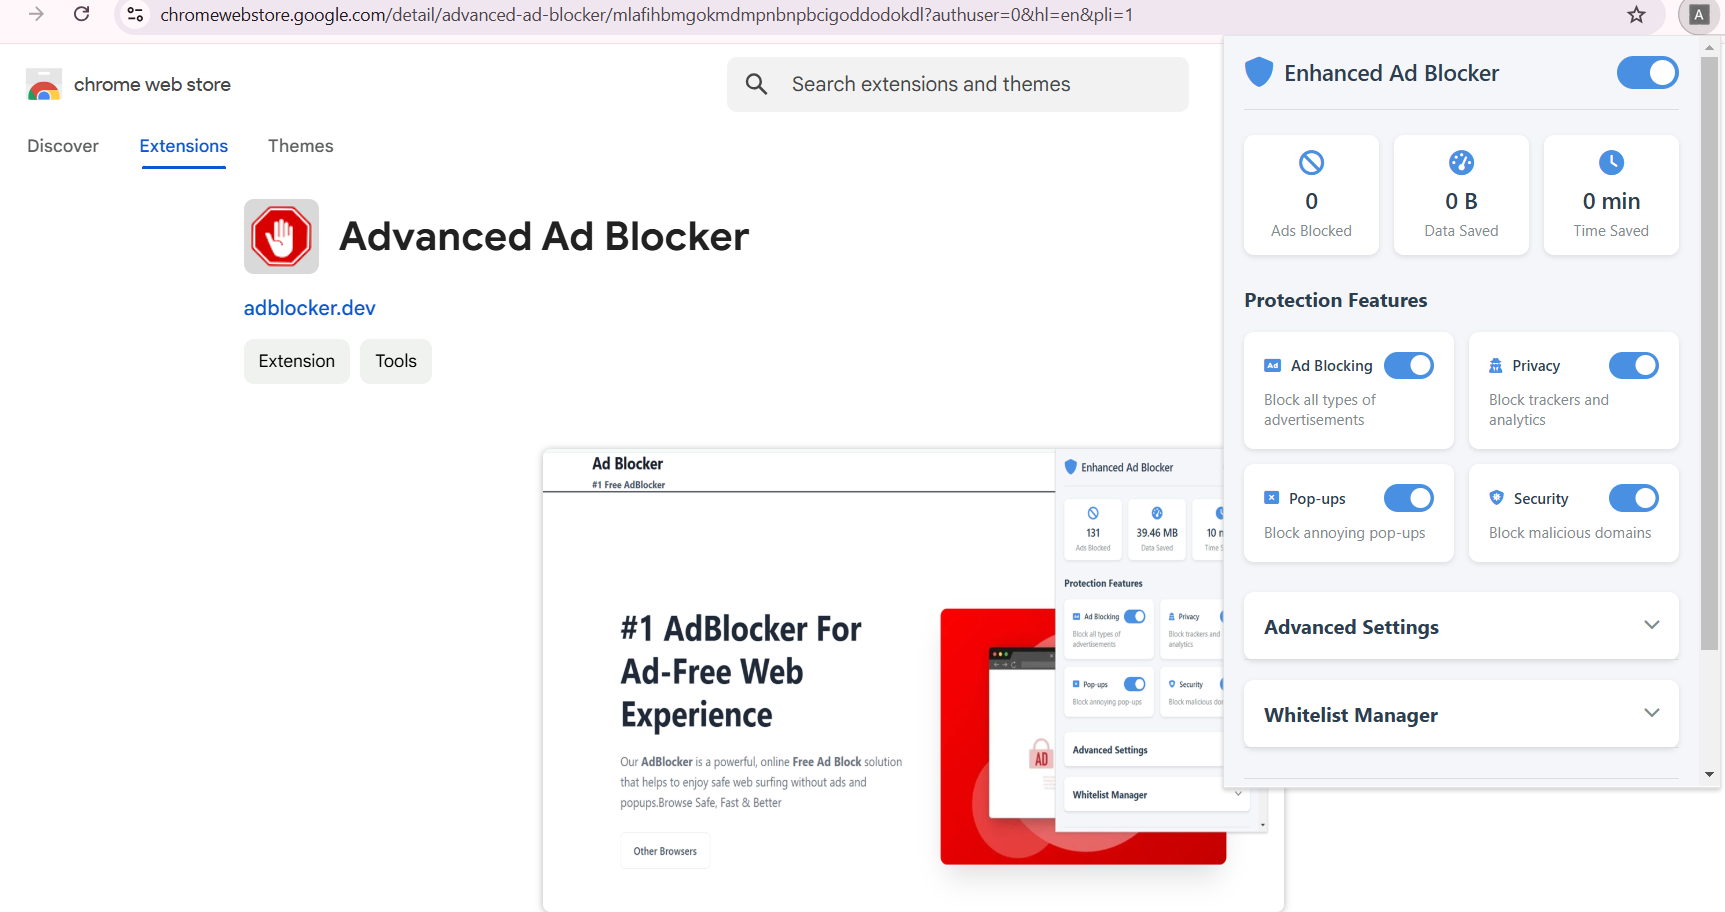This screenshot has height=912, width=1725.
Task: Bookmark this page with the star icon
Action: pos(1636,15)
